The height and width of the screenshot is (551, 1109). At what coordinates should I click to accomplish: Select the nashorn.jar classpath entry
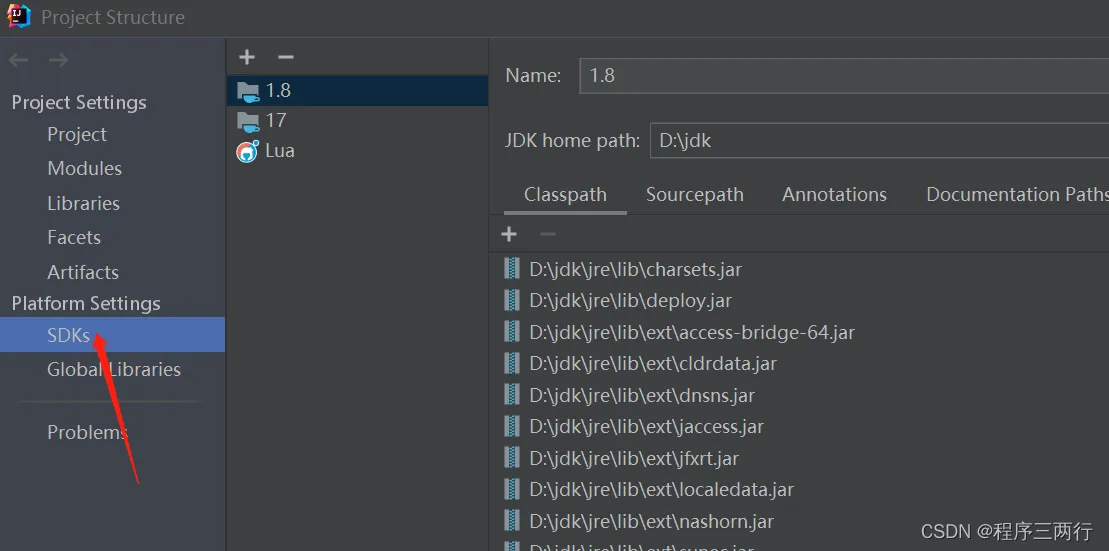click(651, 521)
